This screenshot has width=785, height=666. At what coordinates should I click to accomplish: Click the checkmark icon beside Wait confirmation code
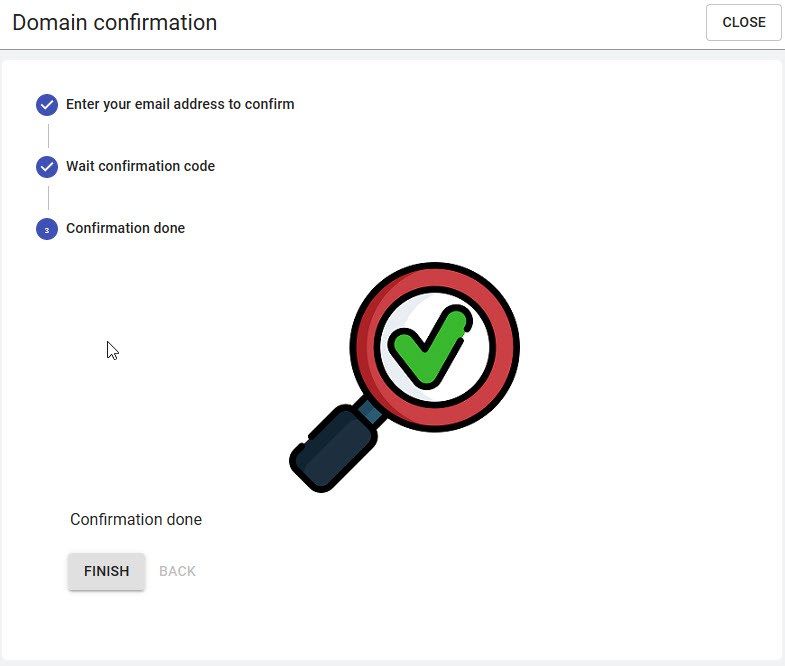pyautogui.click(x=47, y=167)
